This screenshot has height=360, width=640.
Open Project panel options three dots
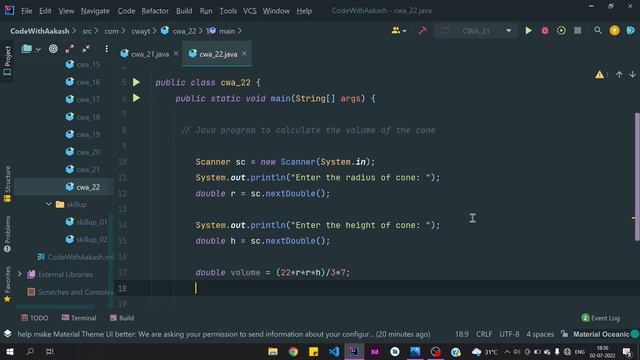106,49
